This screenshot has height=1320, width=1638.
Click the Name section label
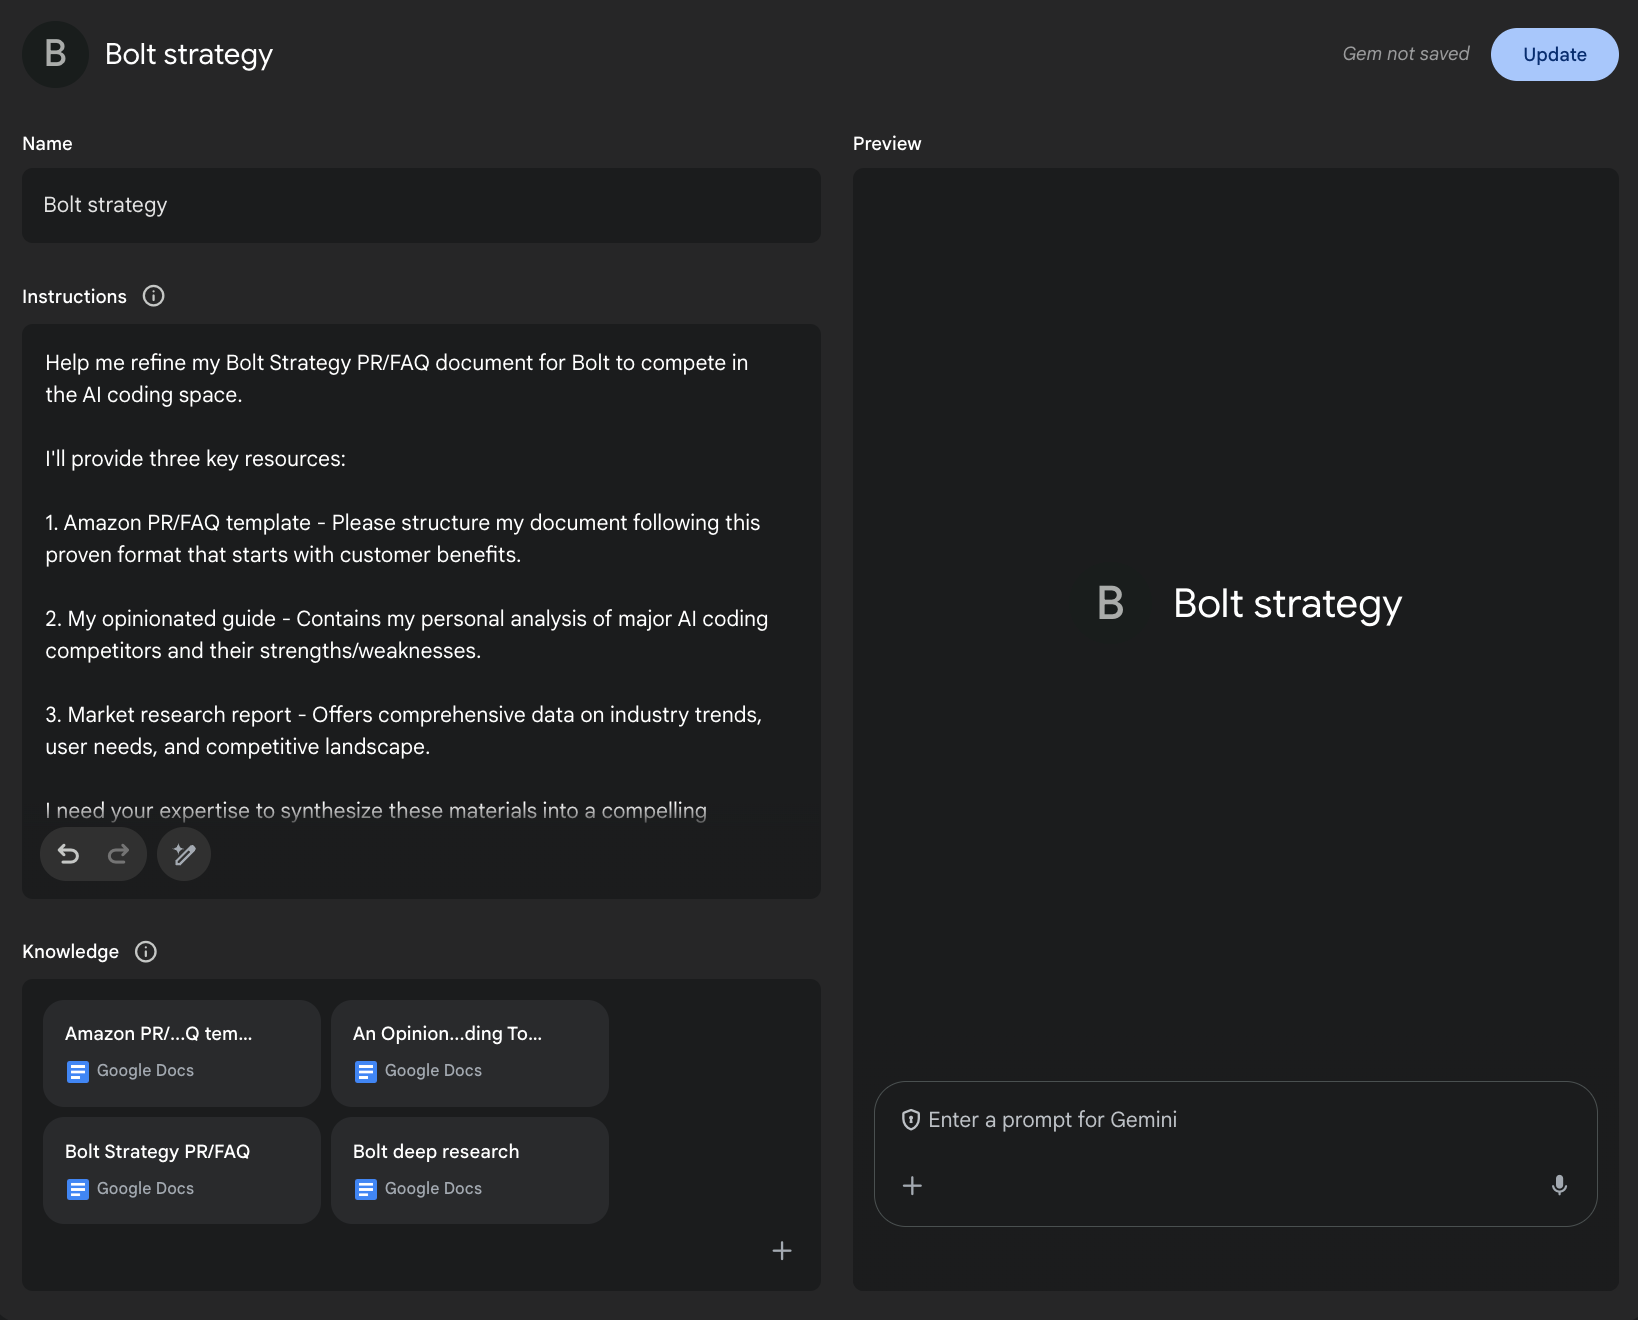[47, 143]
